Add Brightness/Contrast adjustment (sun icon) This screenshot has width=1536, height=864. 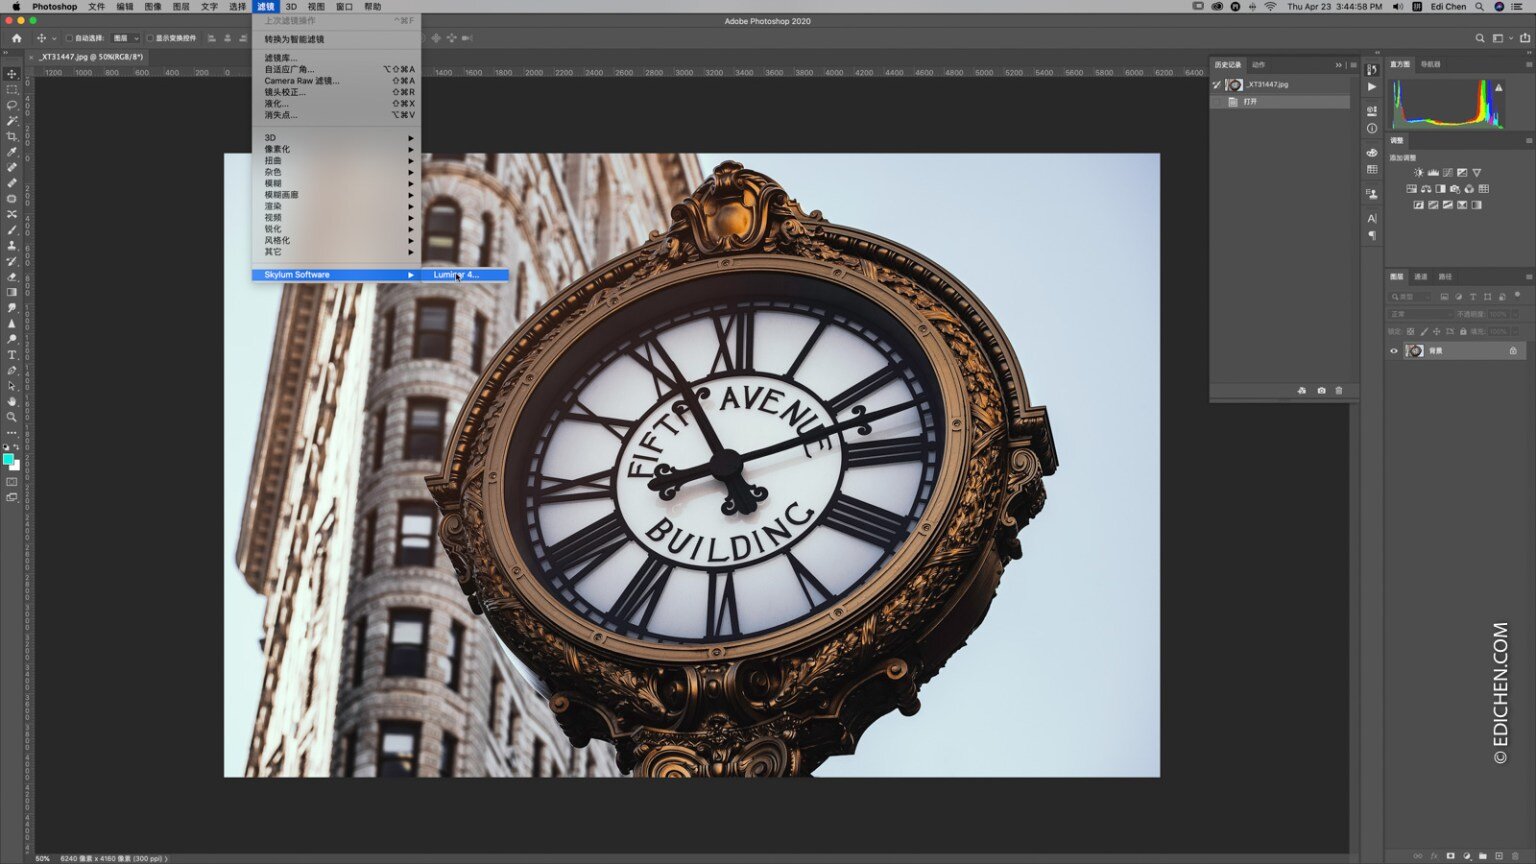coord(1418,173)
